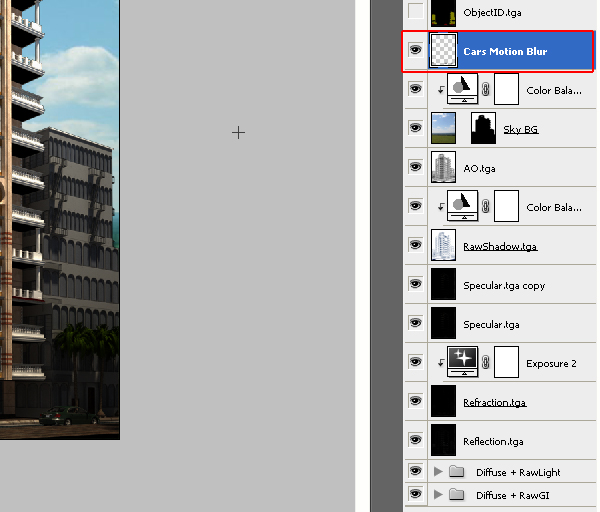Select the Sky BG layer mask thumbnail

(483, 128)
